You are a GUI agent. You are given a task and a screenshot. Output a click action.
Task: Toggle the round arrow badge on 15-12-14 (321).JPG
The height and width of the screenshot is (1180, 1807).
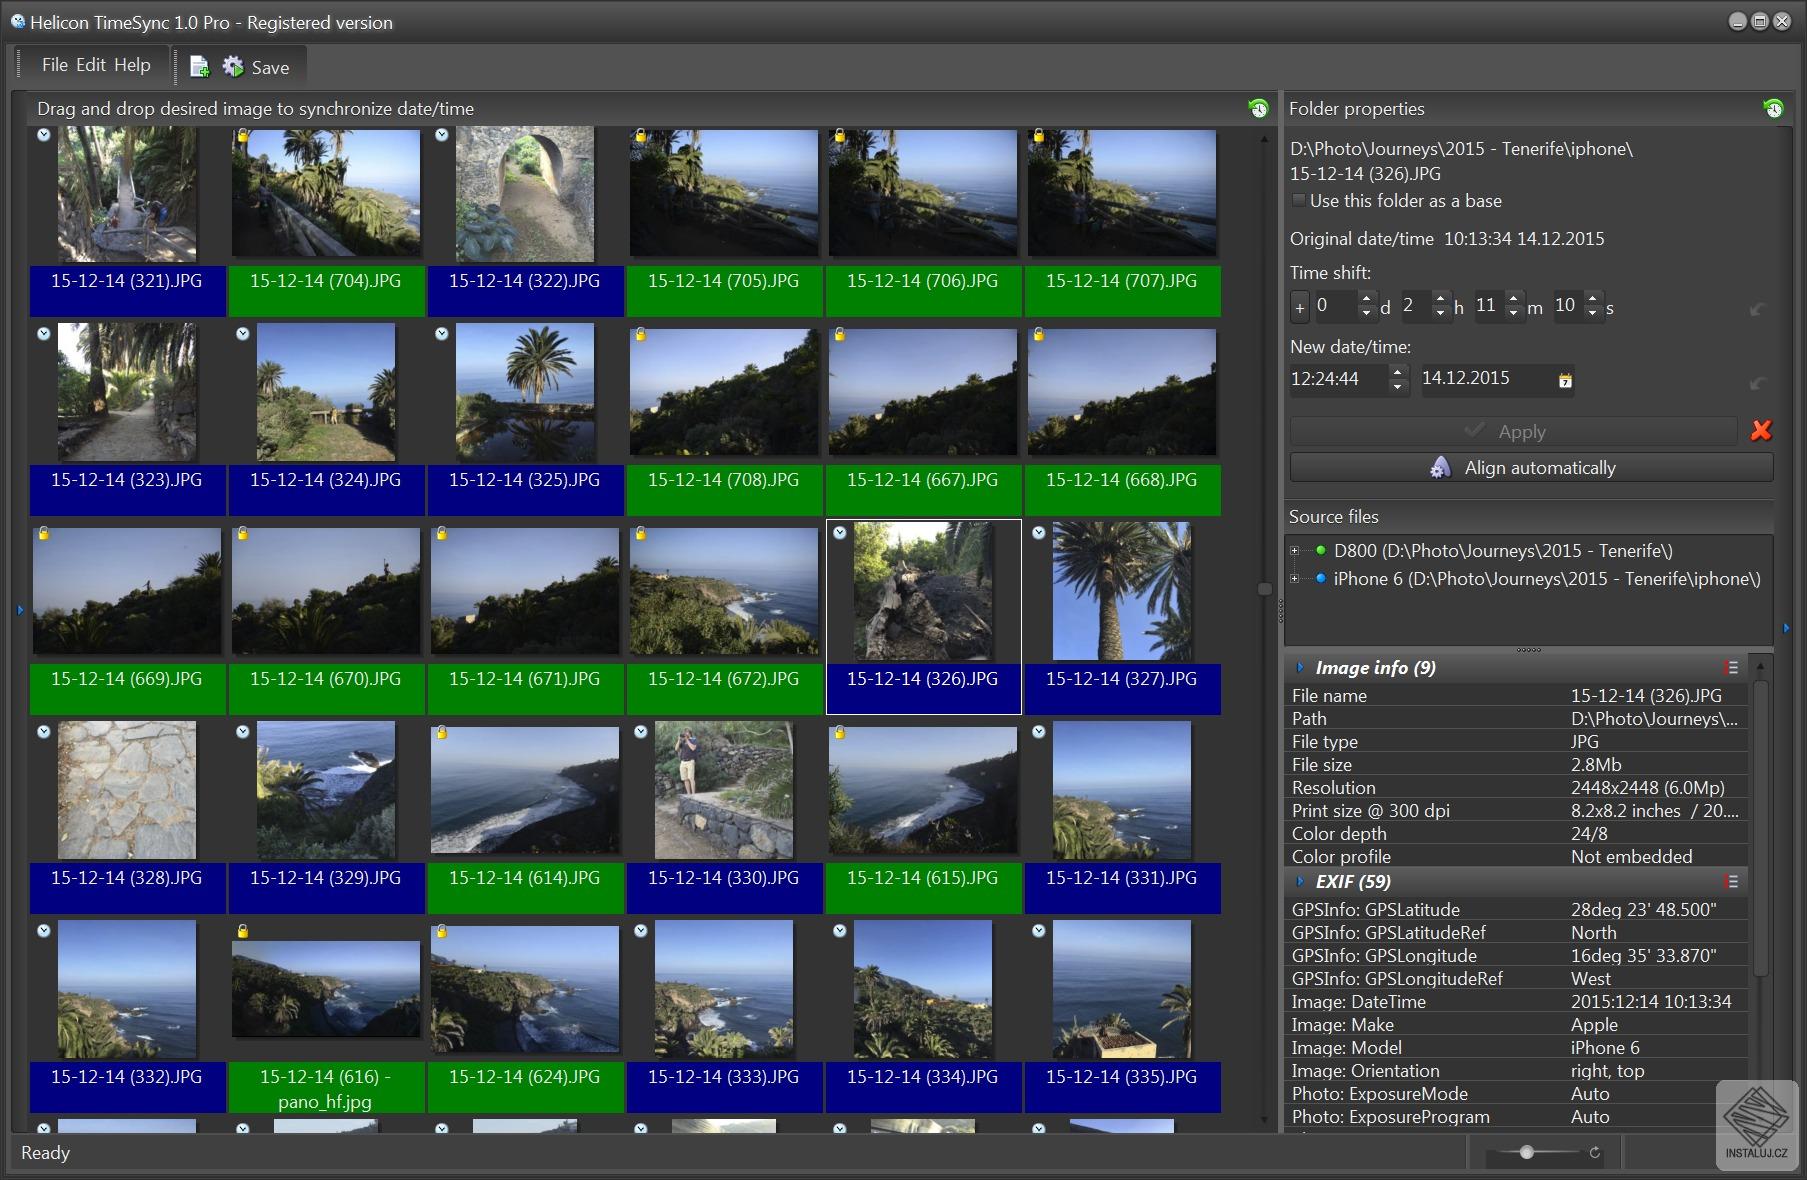click(43, 135)
